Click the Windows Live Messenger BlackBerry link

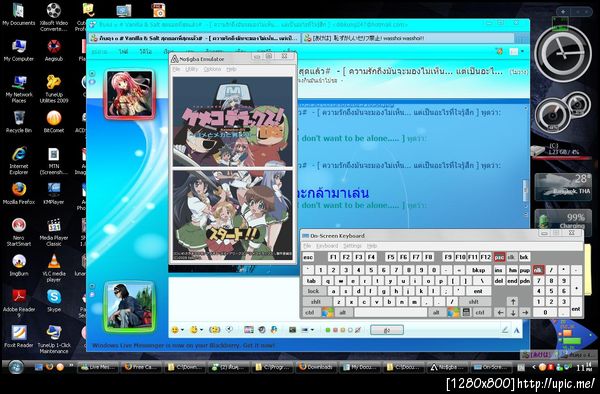tap(183, 345)
